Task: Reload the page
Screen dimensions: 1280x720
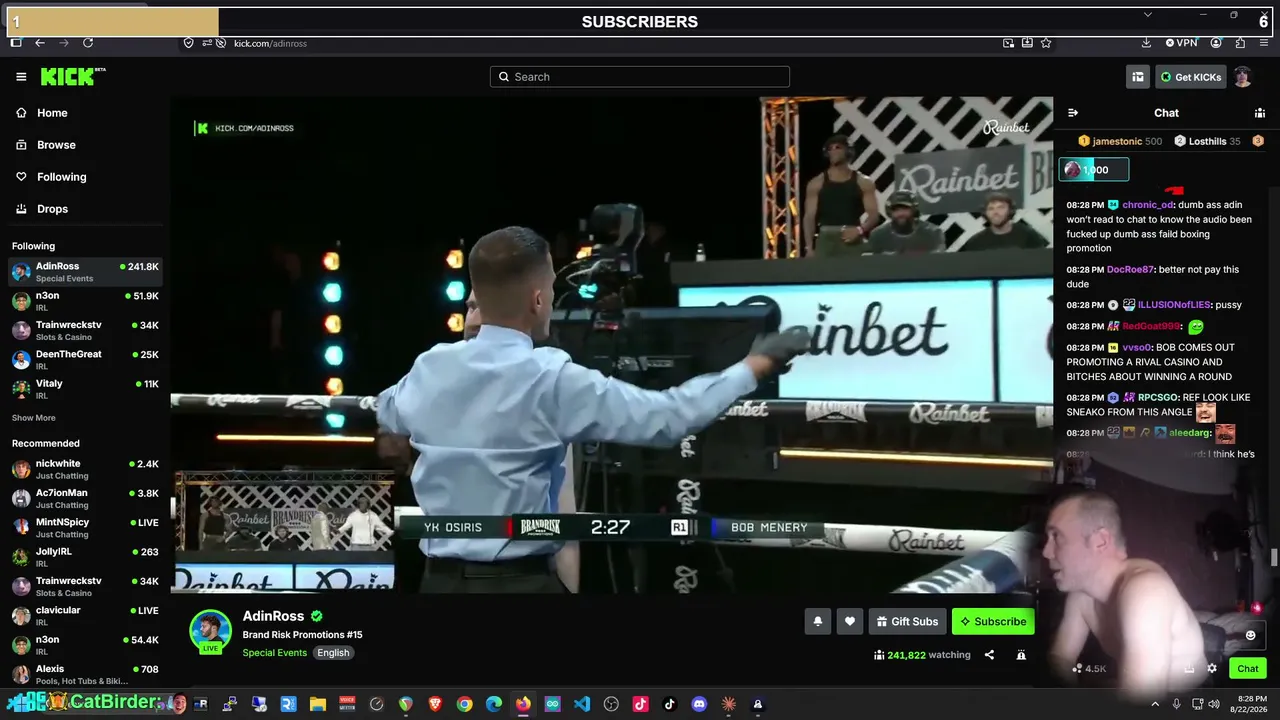Action: click(88, 43)
